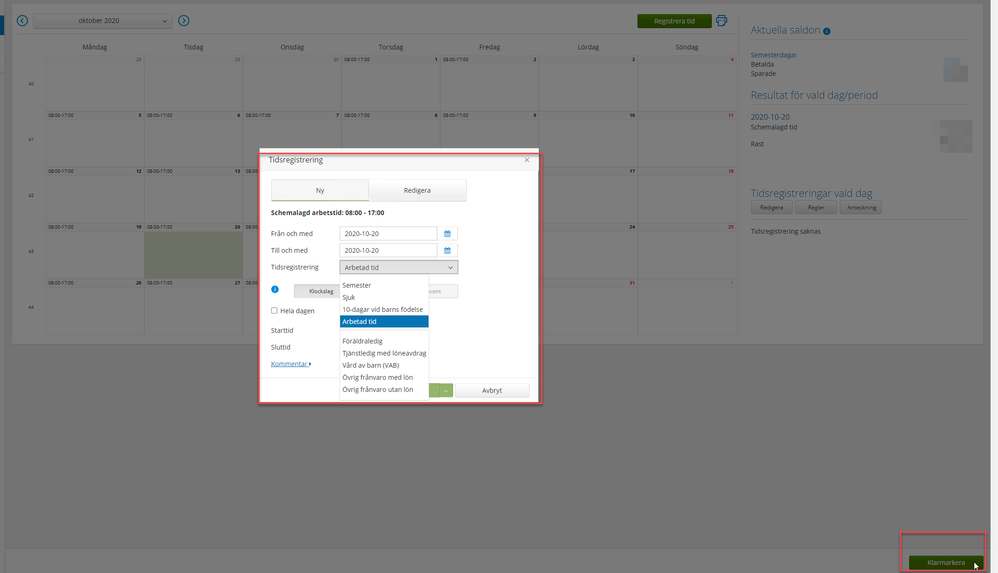Click Redigera under Tidsregistreringar vald dag
This screenshot has height=573, width=998.
771,208
